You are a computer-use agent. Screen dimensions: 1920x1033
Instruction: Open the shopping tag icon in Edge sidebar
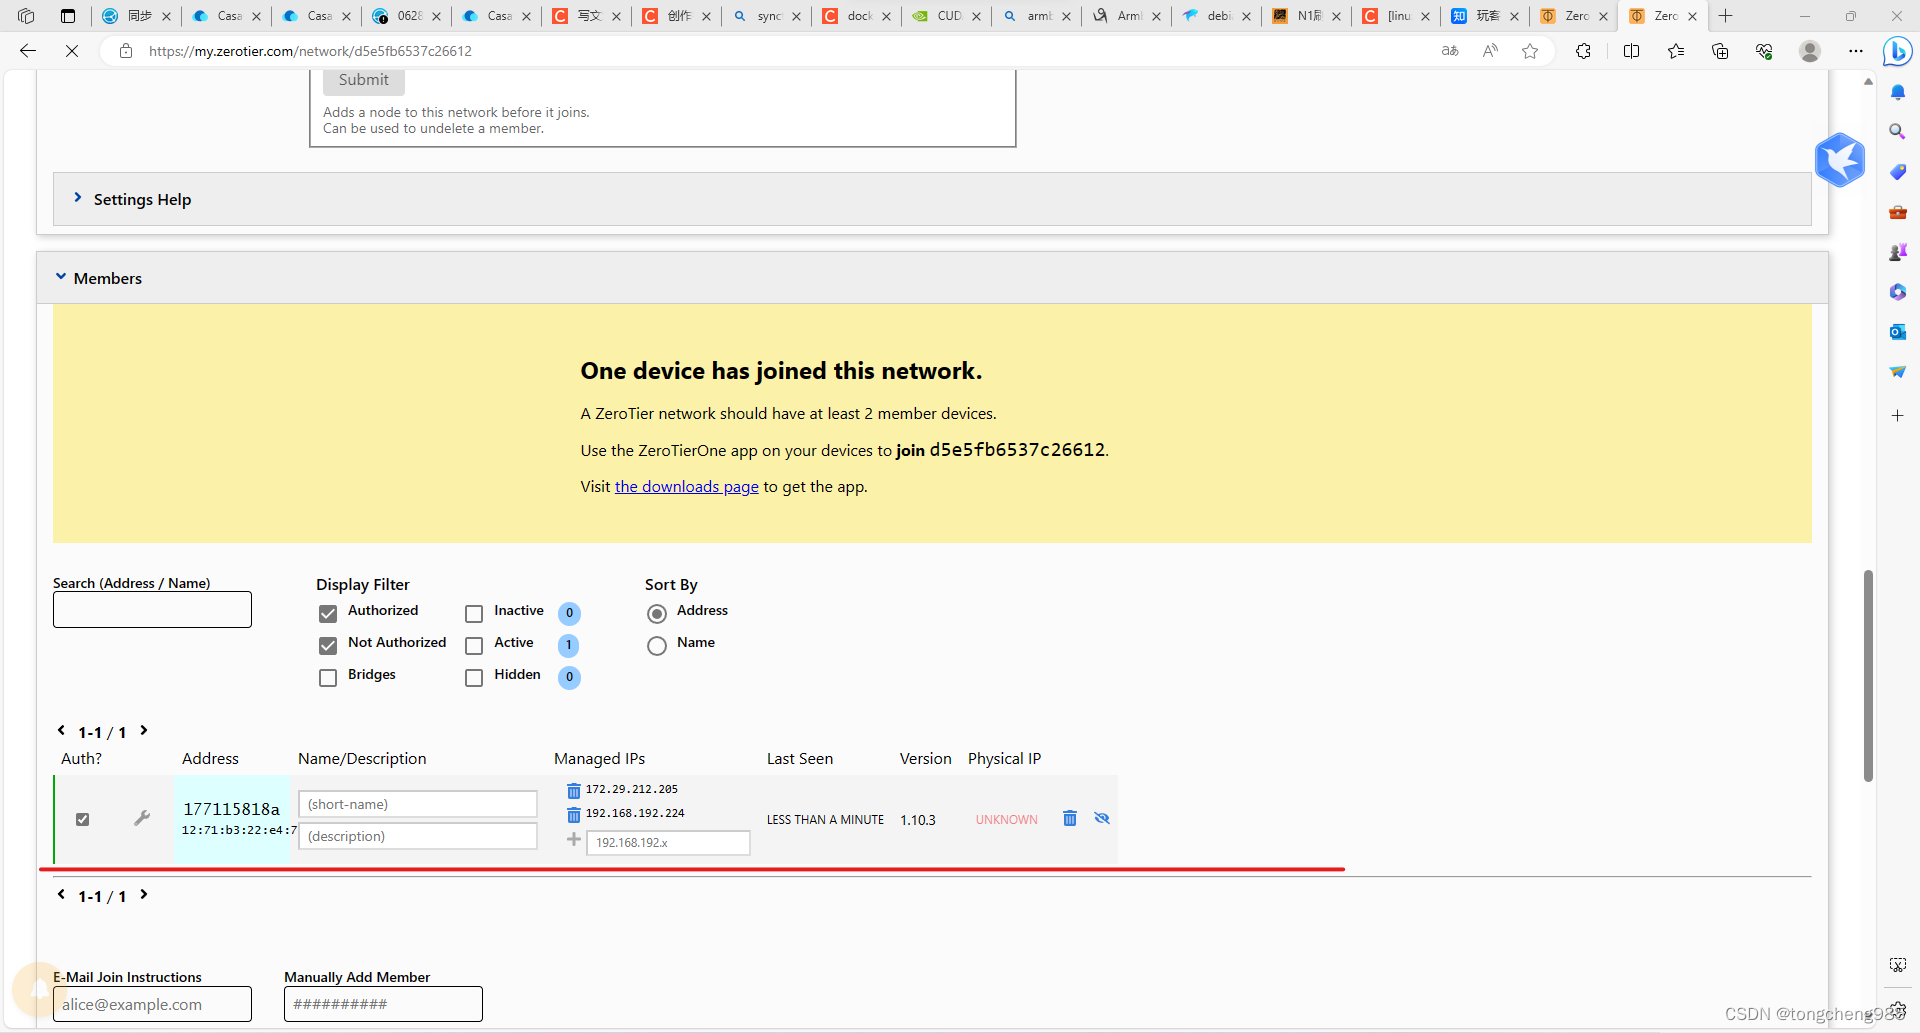1897,172
